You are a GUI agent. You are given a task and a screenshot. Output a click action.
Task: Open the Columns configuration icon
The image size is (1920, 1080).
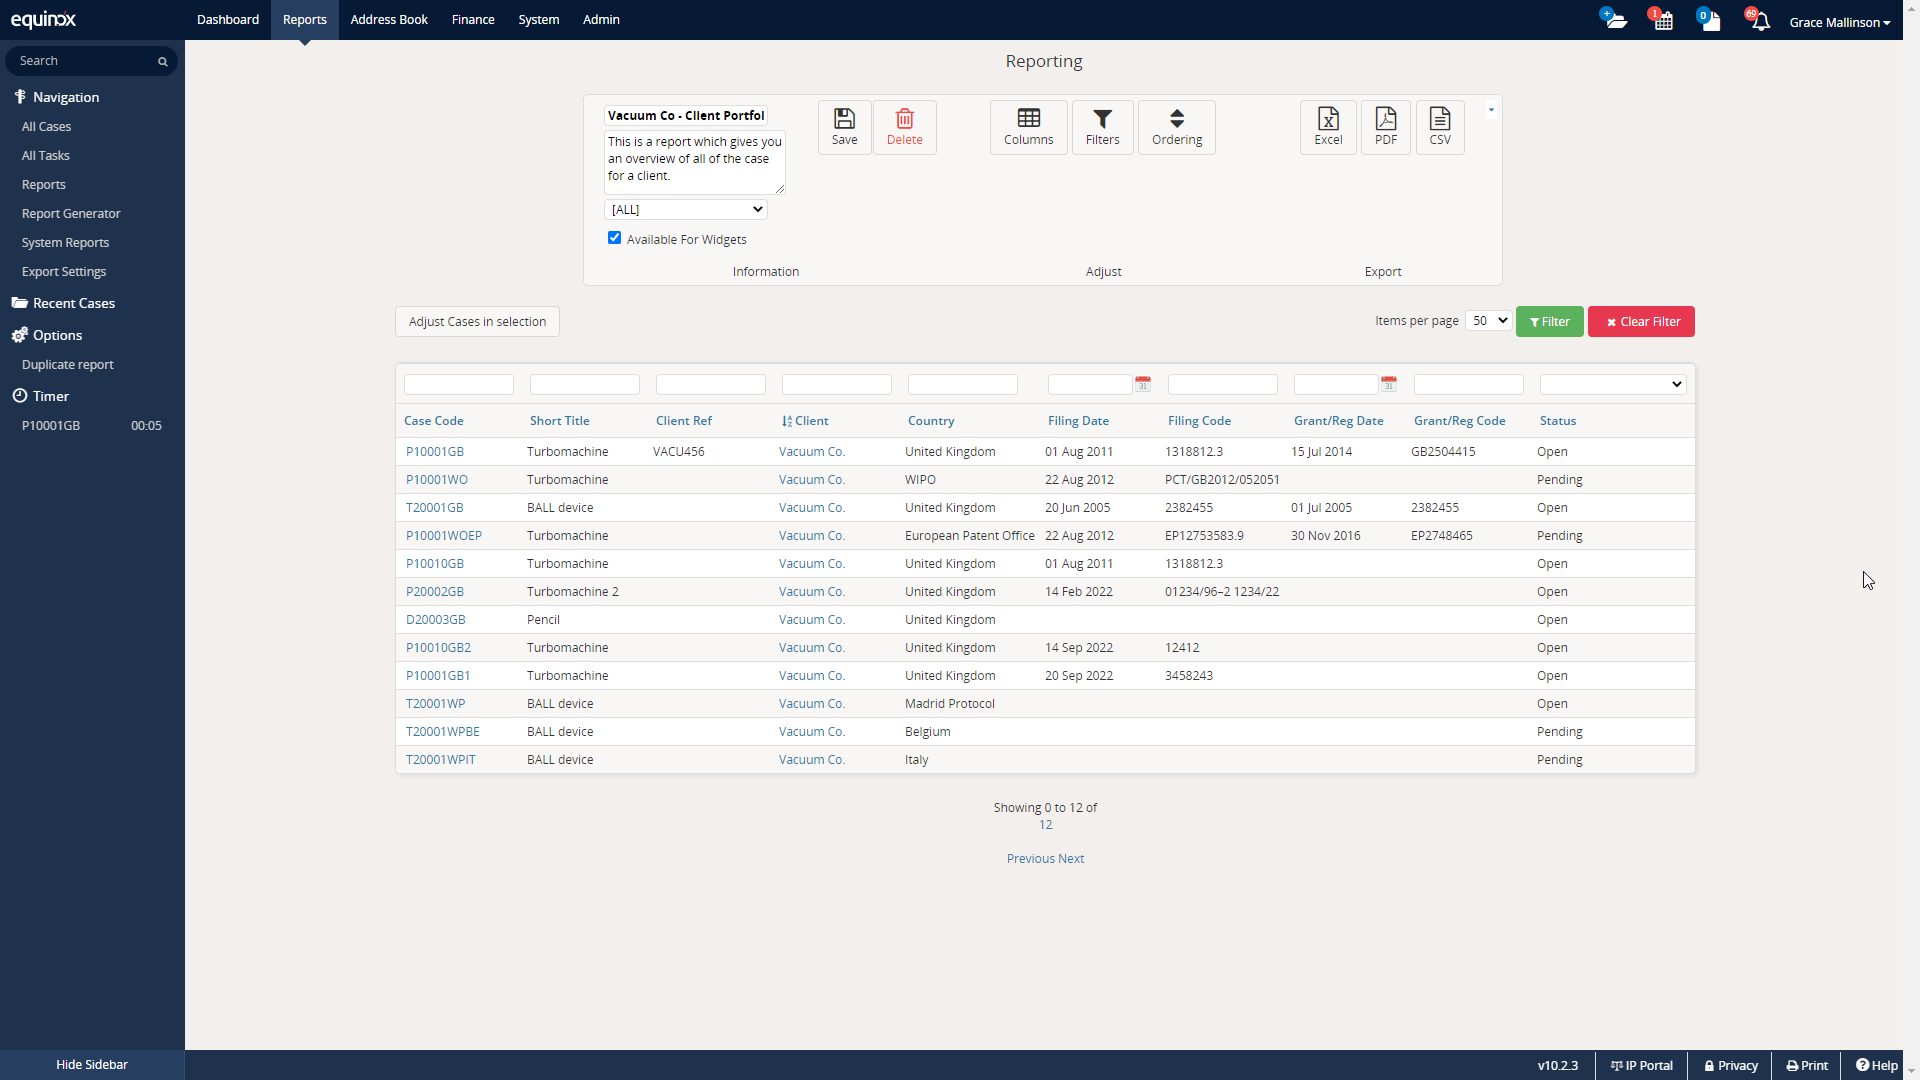tap(1028, 127)
